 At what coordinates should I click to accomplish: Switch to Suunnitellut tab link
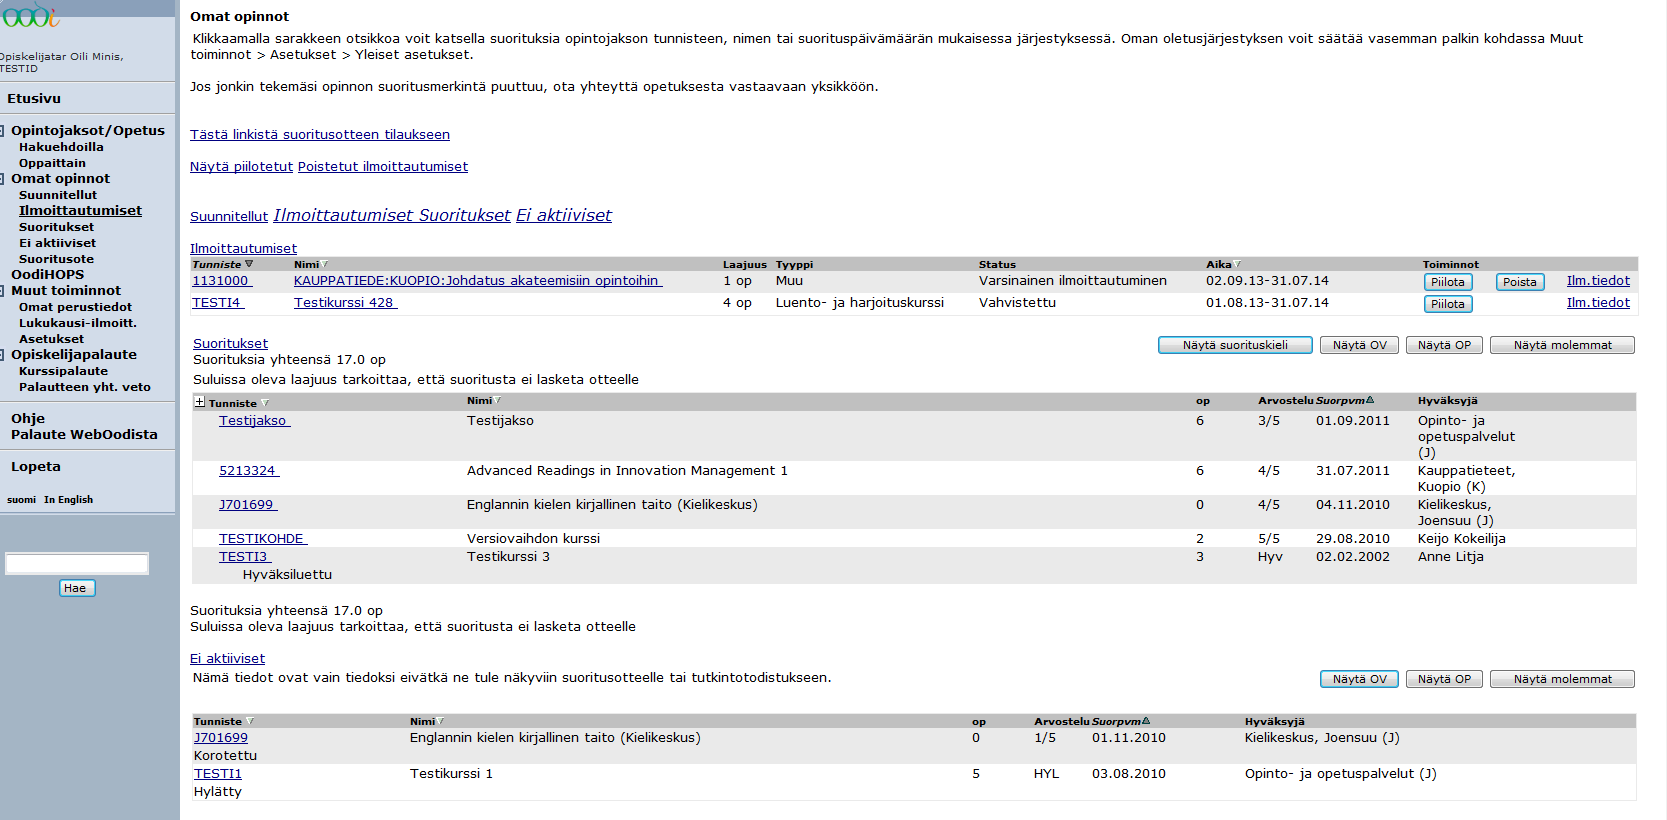point(229,217)
